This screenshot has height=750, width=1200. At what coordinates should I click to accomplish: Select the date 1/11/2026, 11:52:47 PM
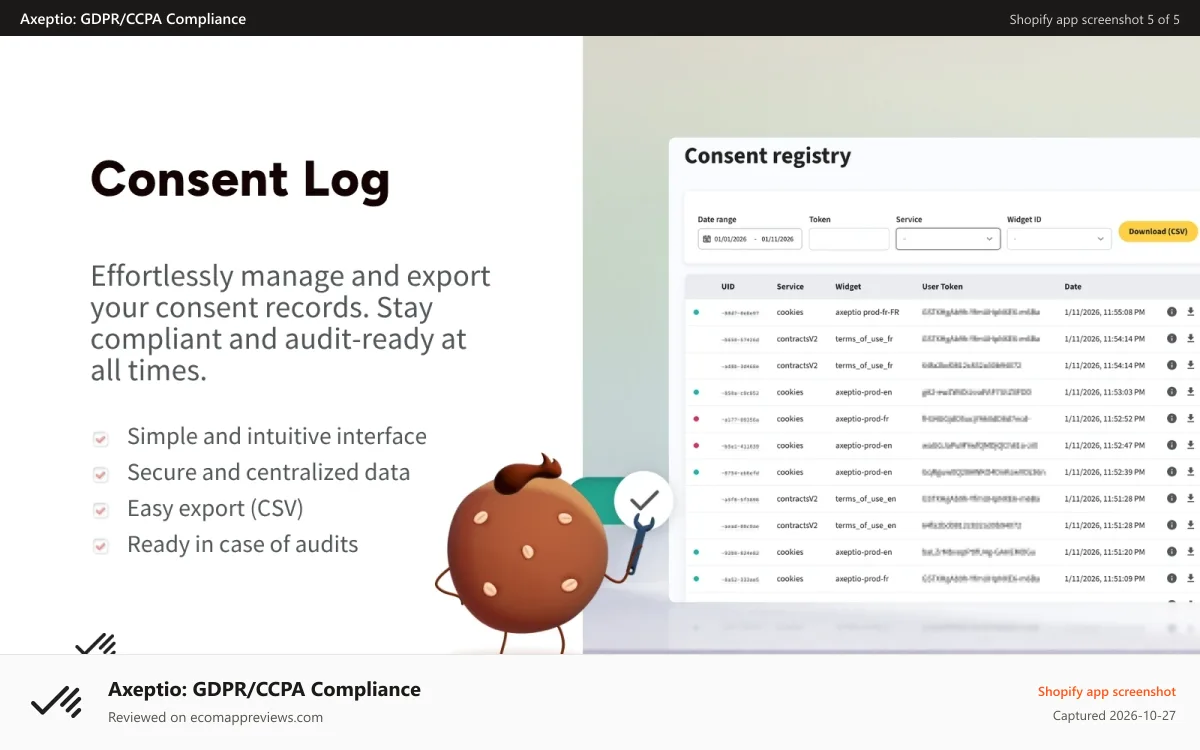coord(1105,445)
